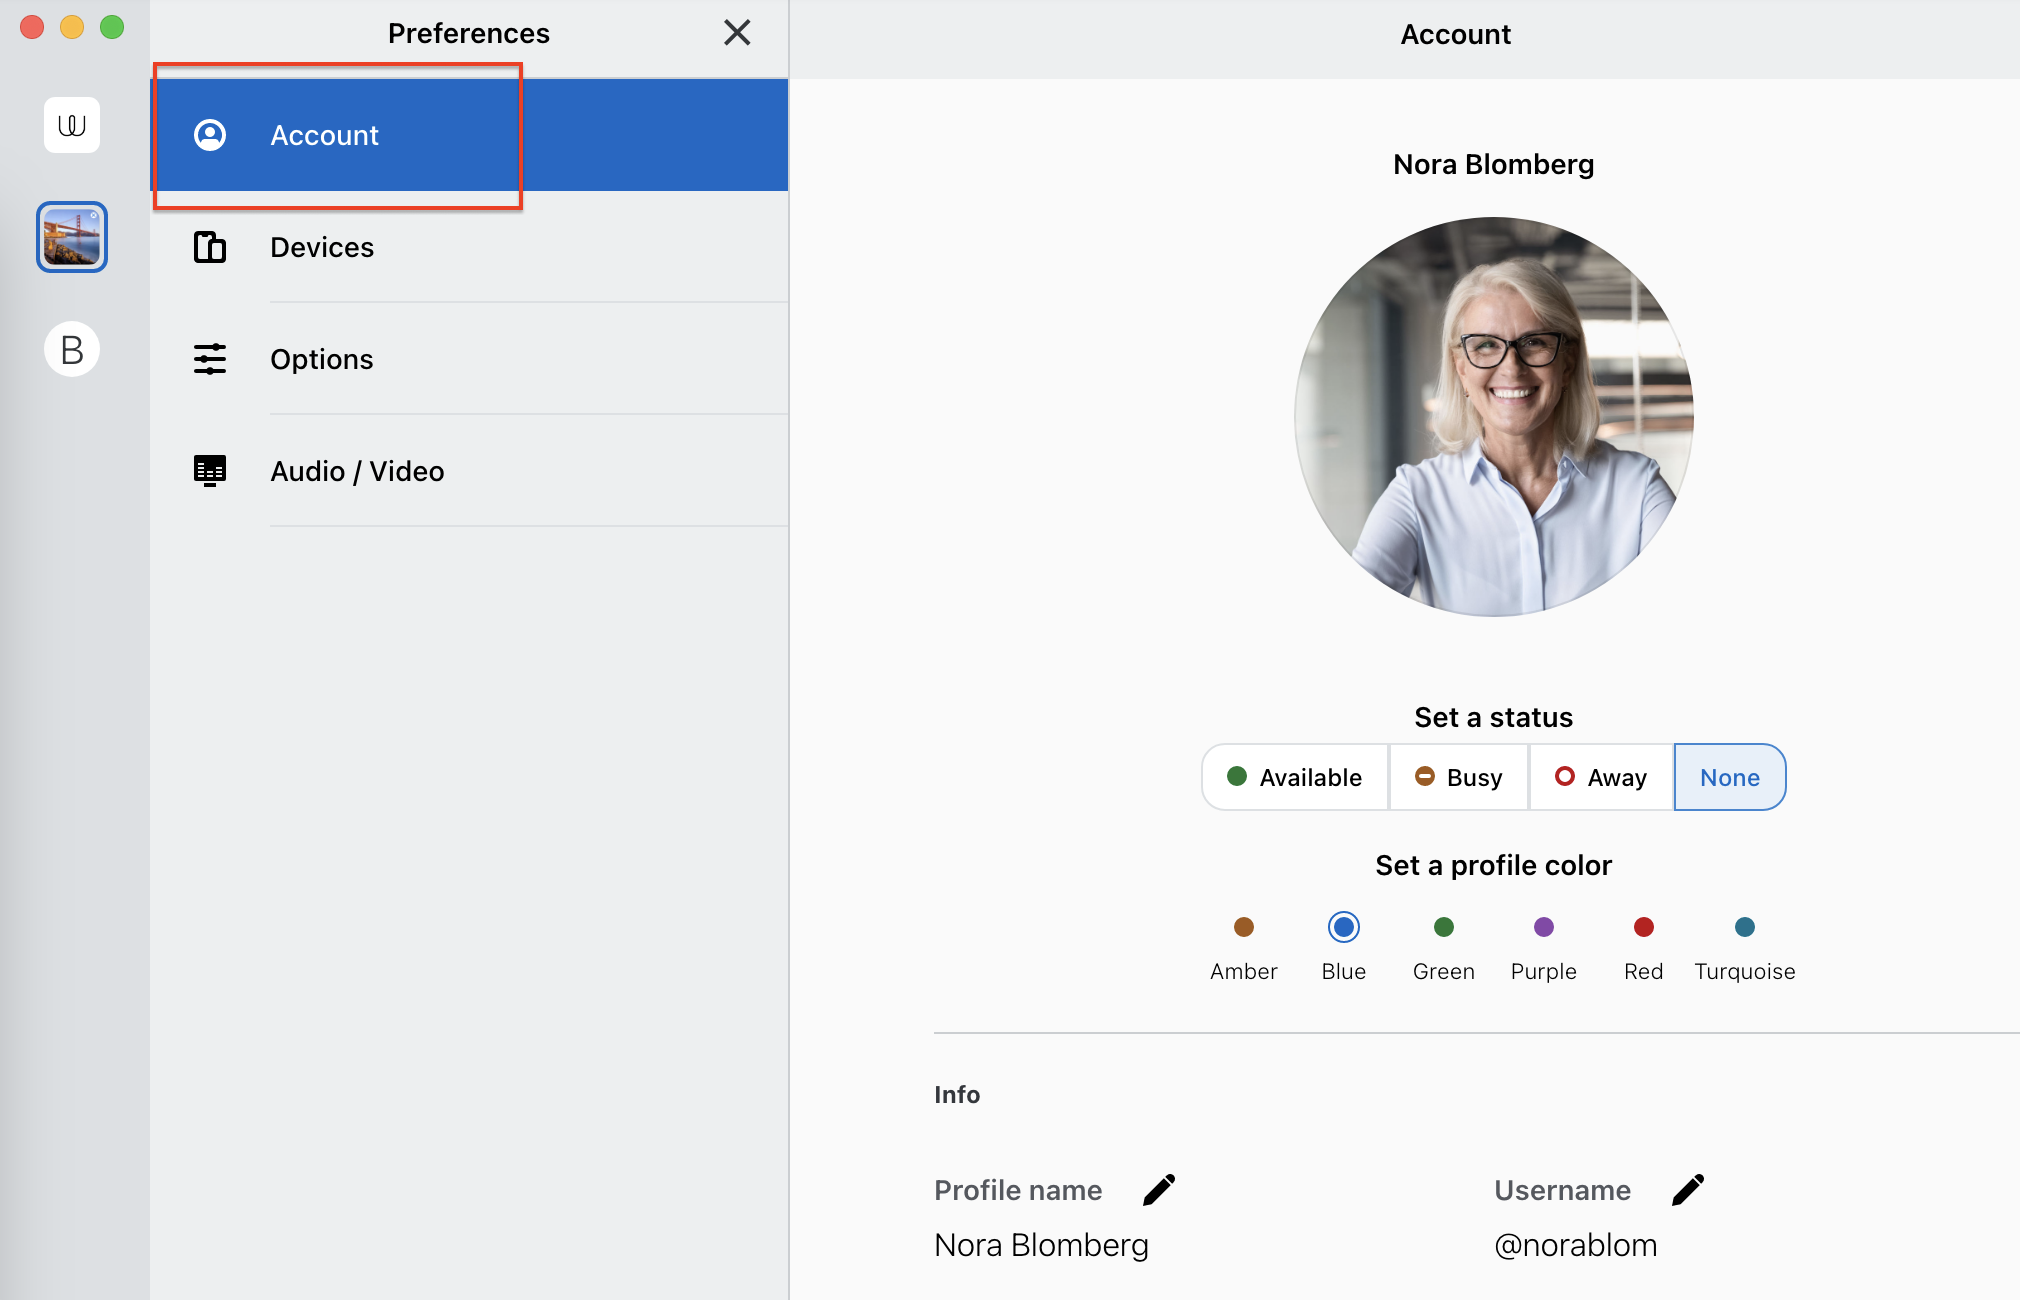
Task: Click Nora Blomberg's profile photo
Action: click(1494, 417)
